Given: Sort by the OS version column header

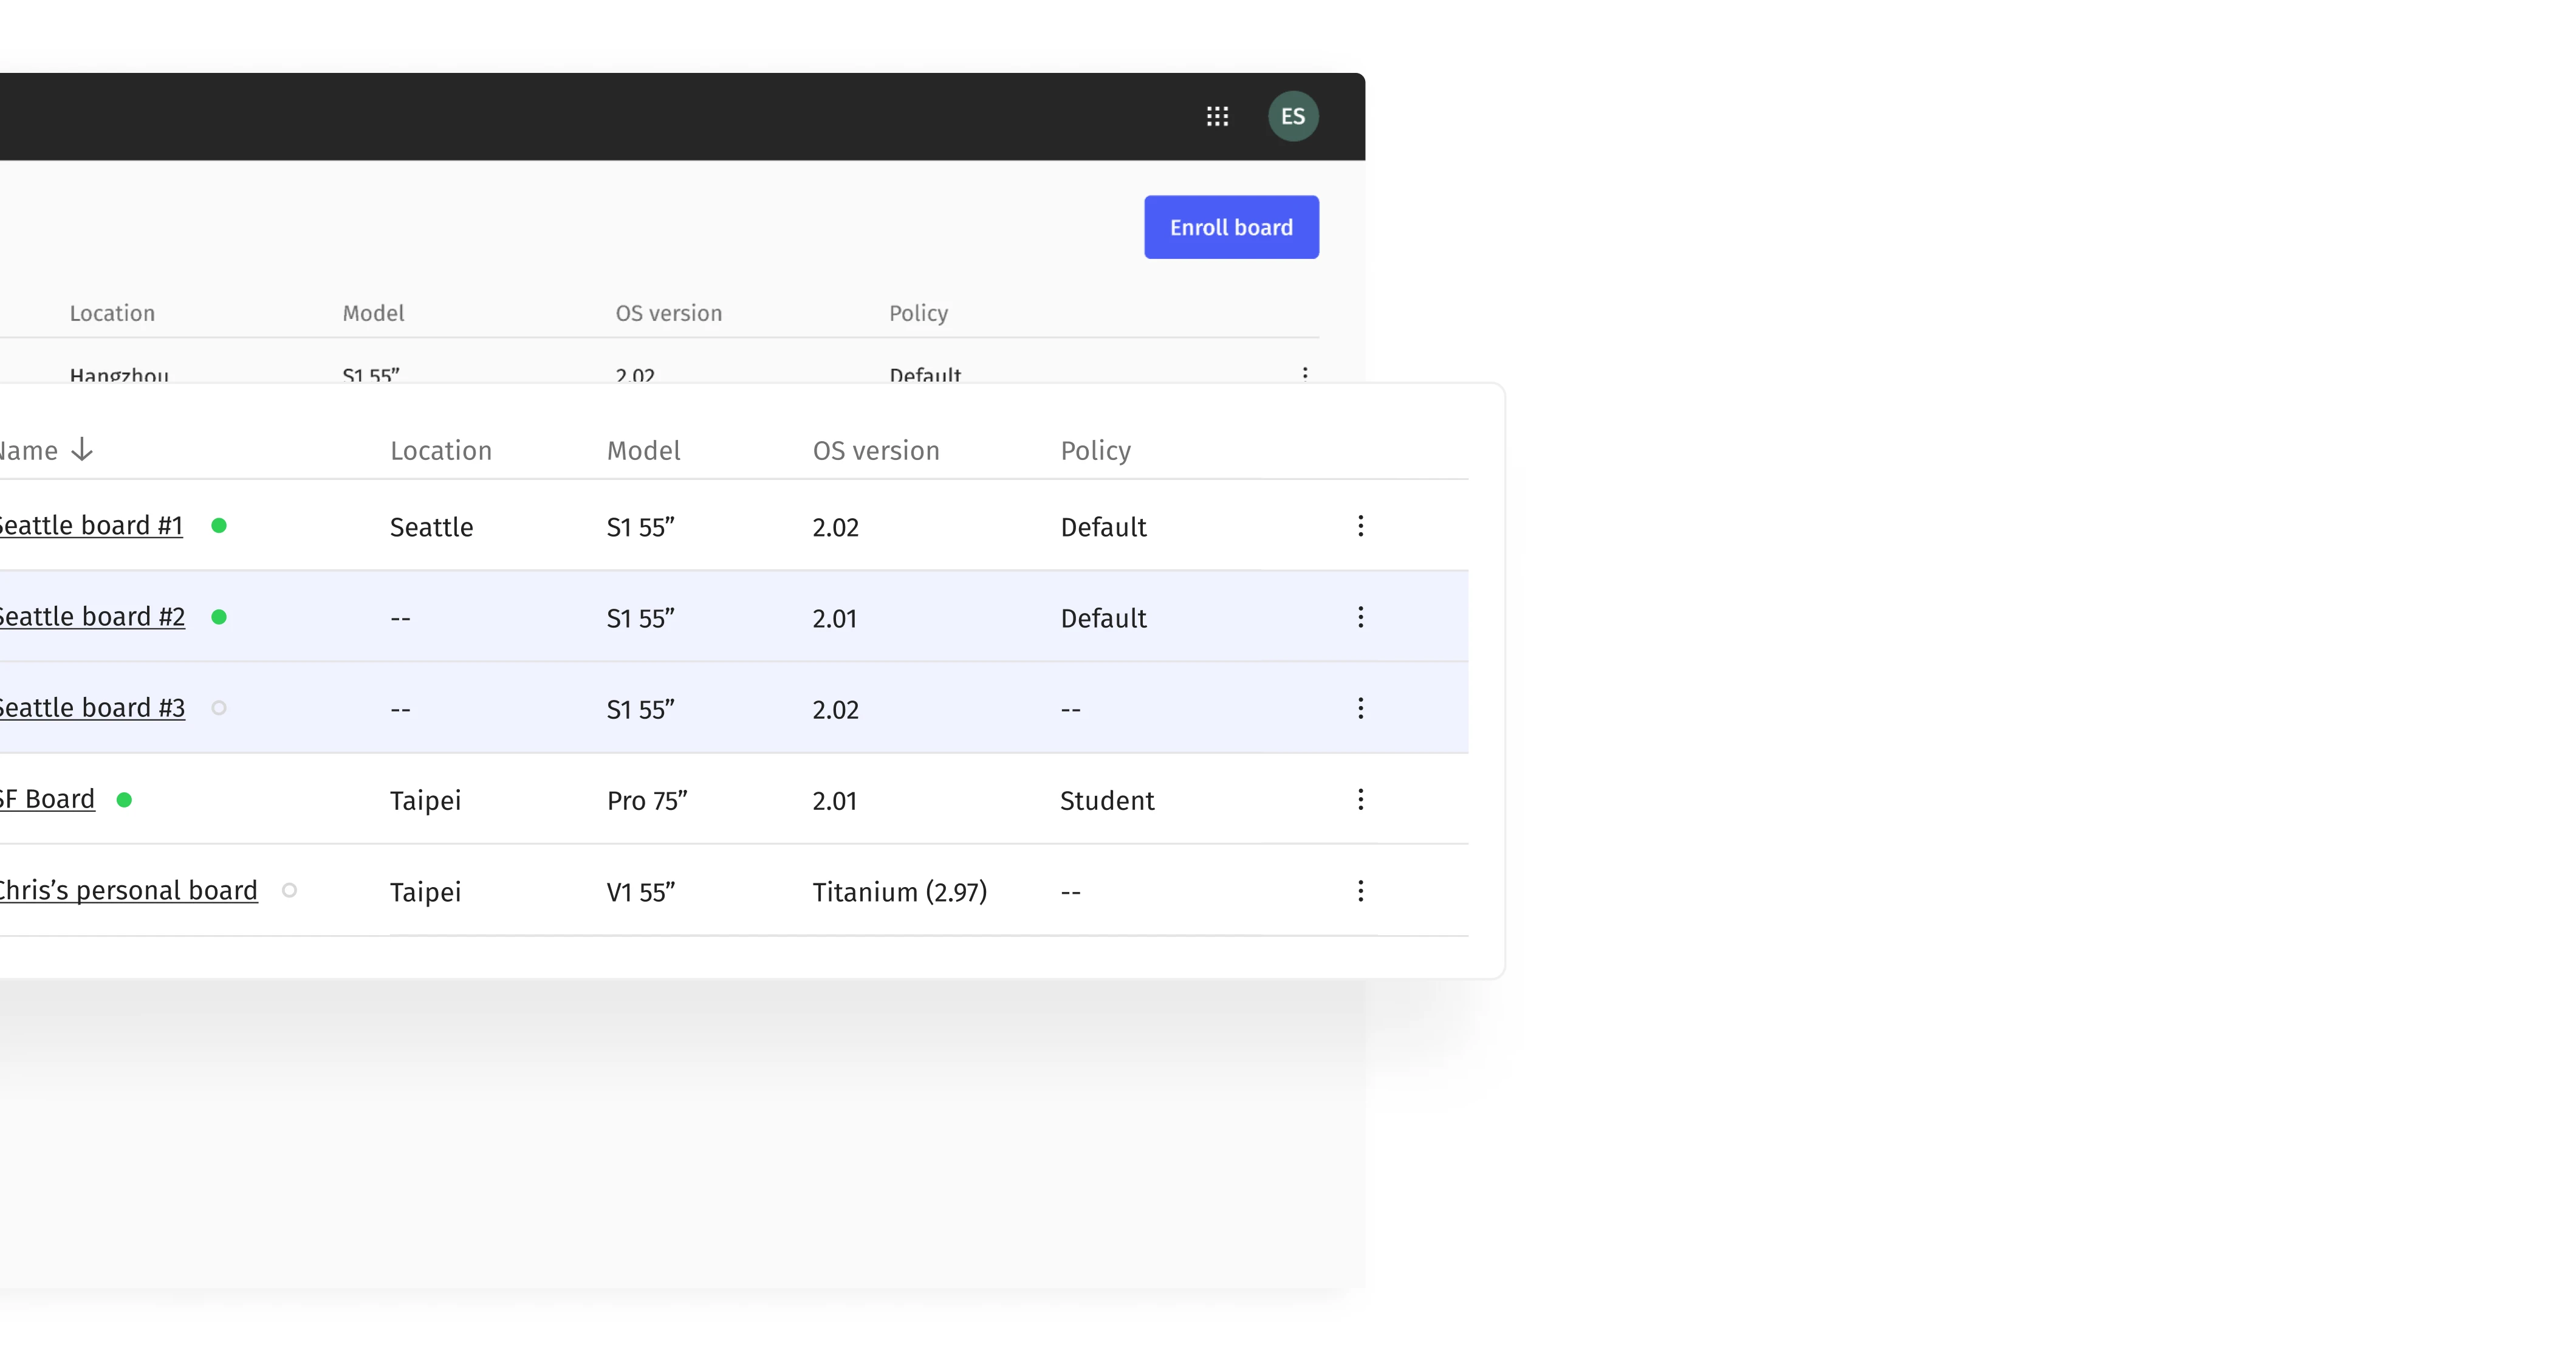Looking at the screenshot, I should pos(876,450).
